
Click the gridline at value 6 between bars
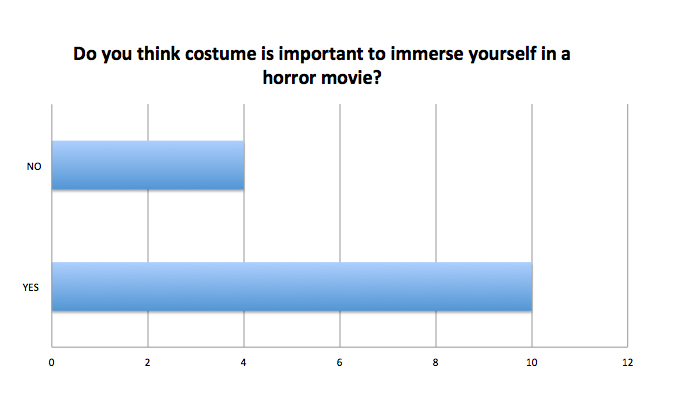click(x=340, y=226)
